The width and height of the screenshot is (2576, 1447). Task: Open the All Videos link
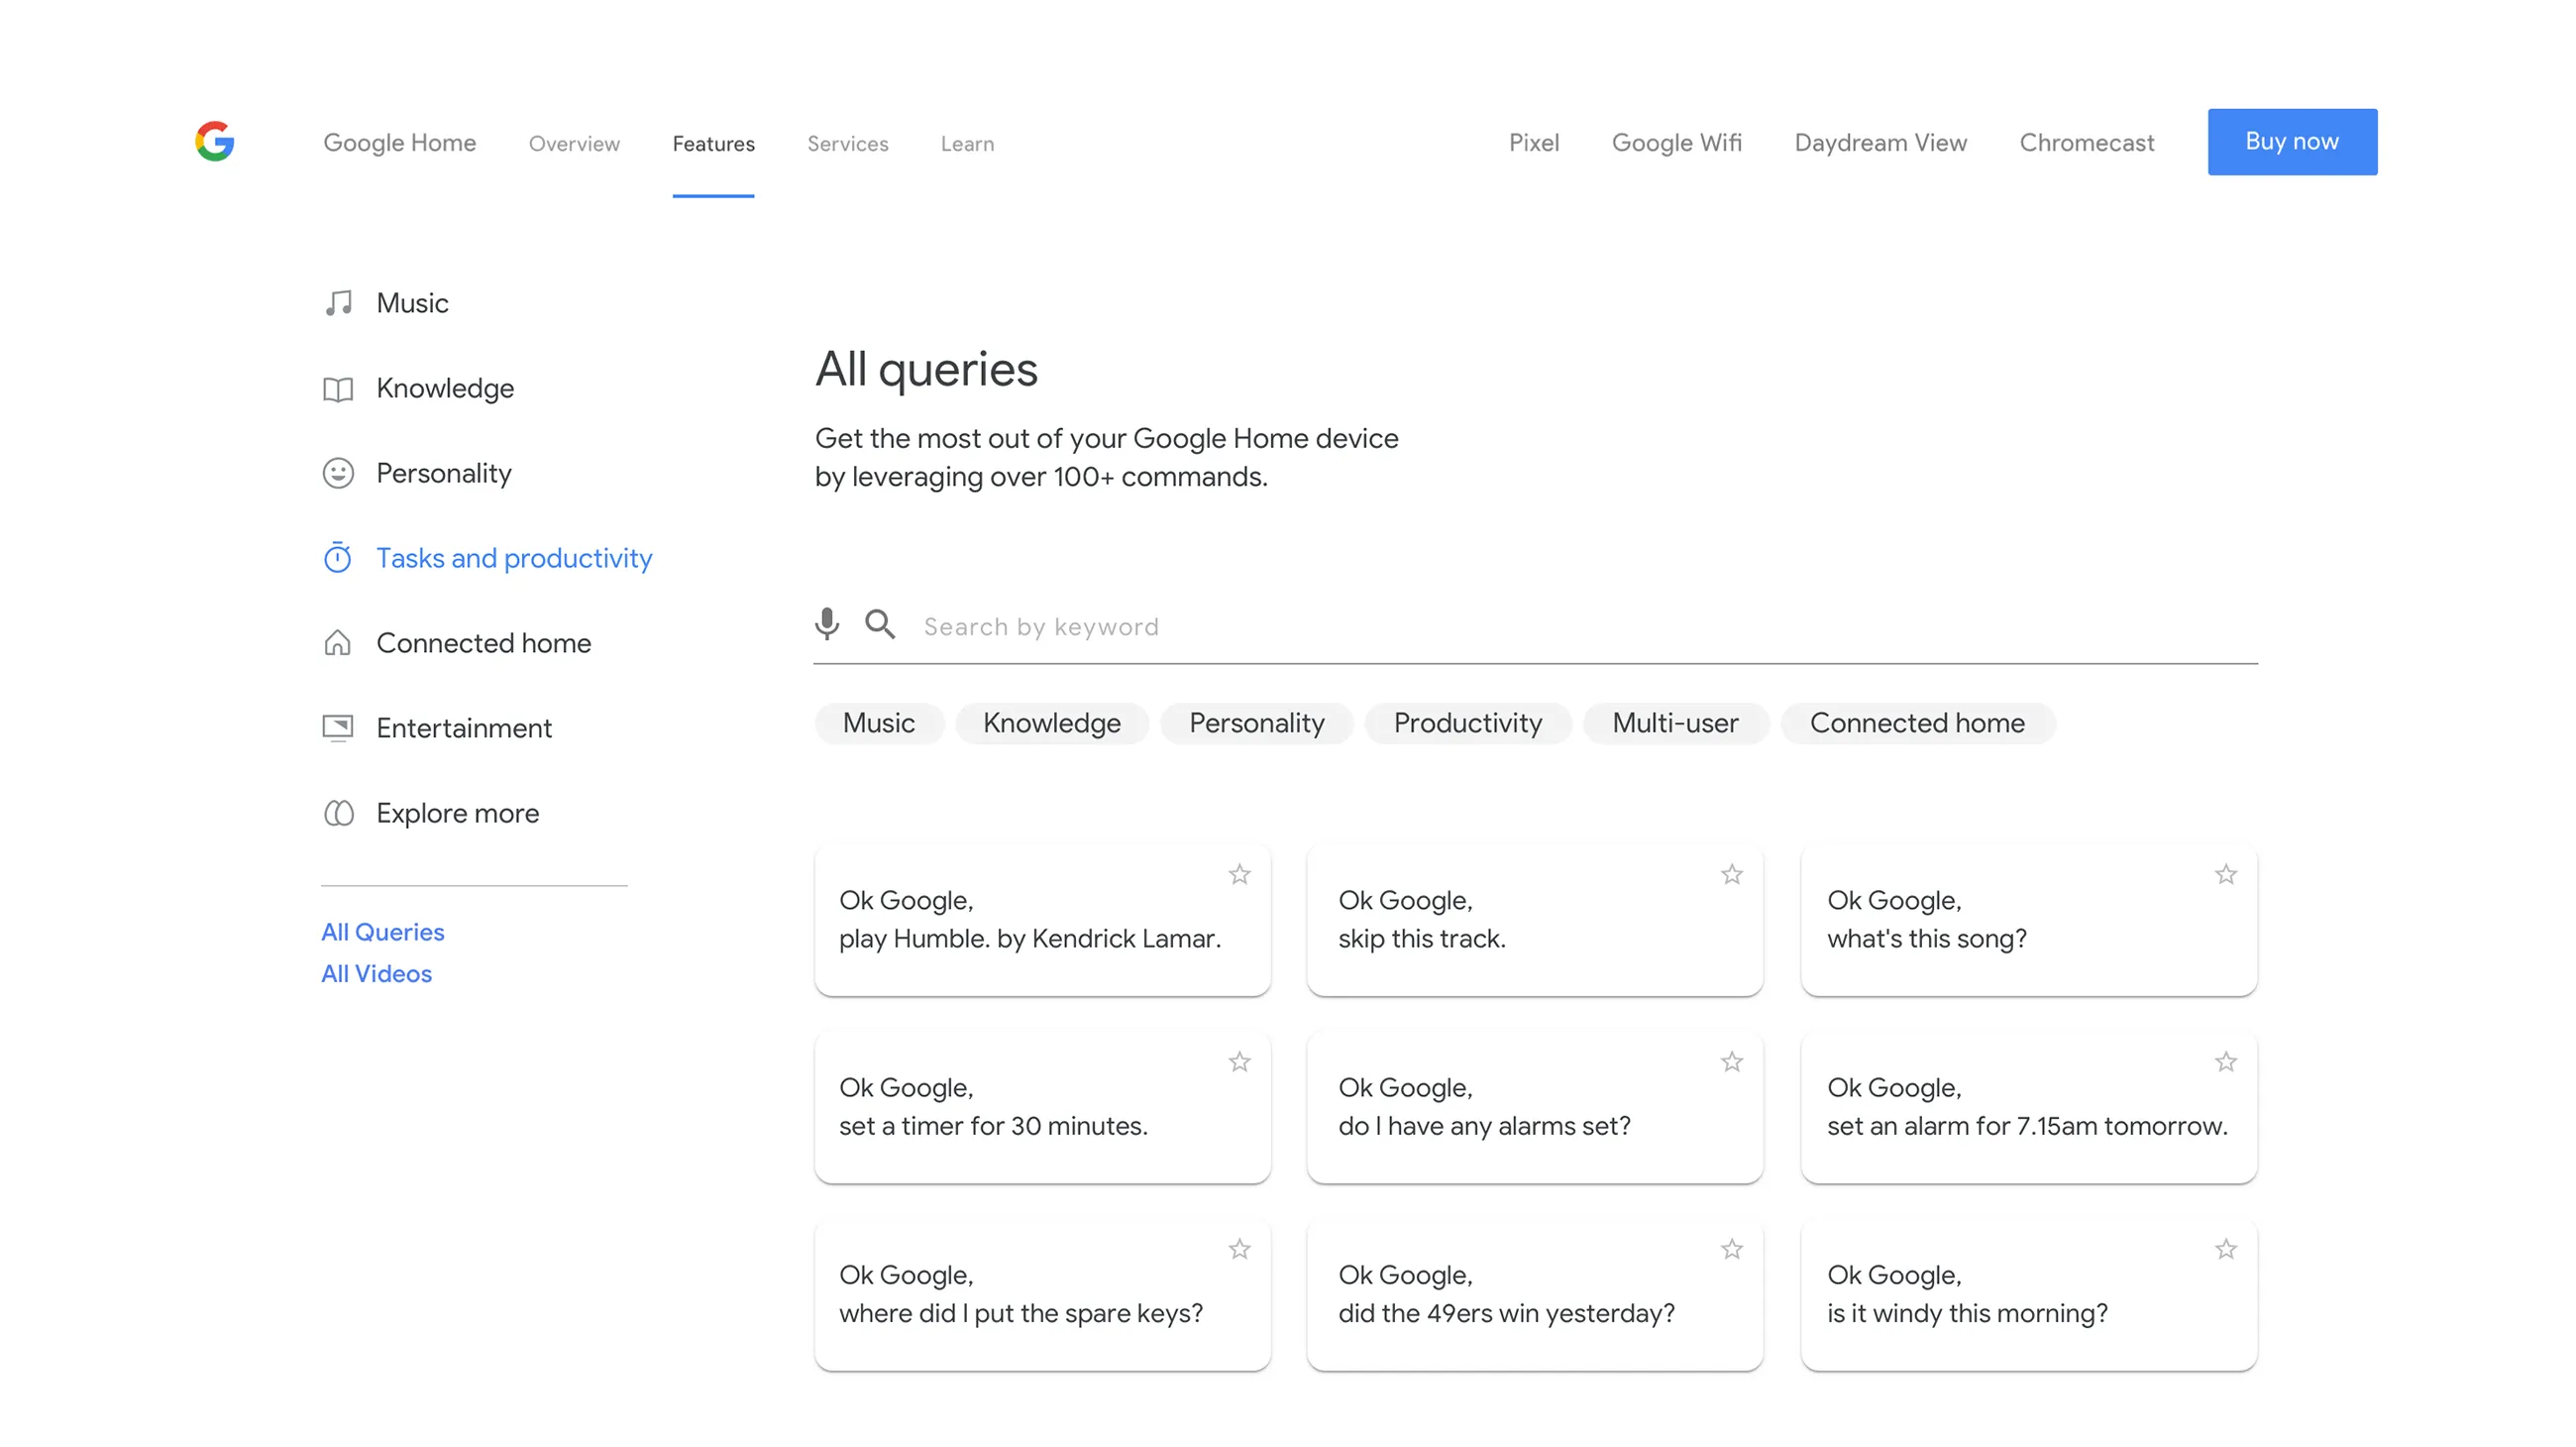[377, 974]
